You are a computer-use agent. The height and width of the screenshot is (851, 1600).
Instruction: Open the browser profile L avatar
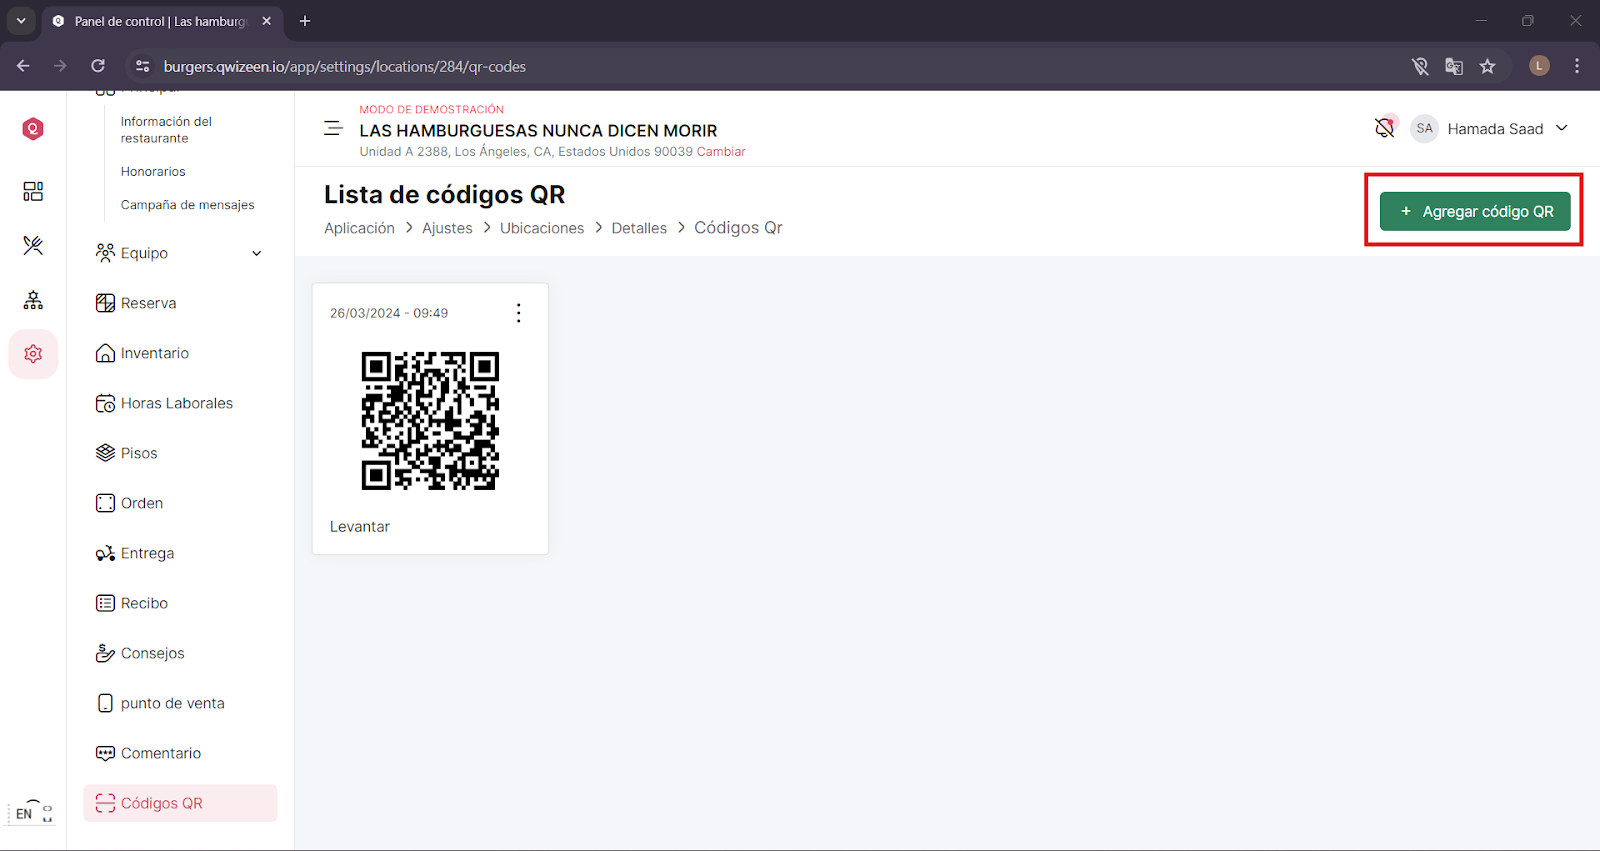(x=1539, y=66)
